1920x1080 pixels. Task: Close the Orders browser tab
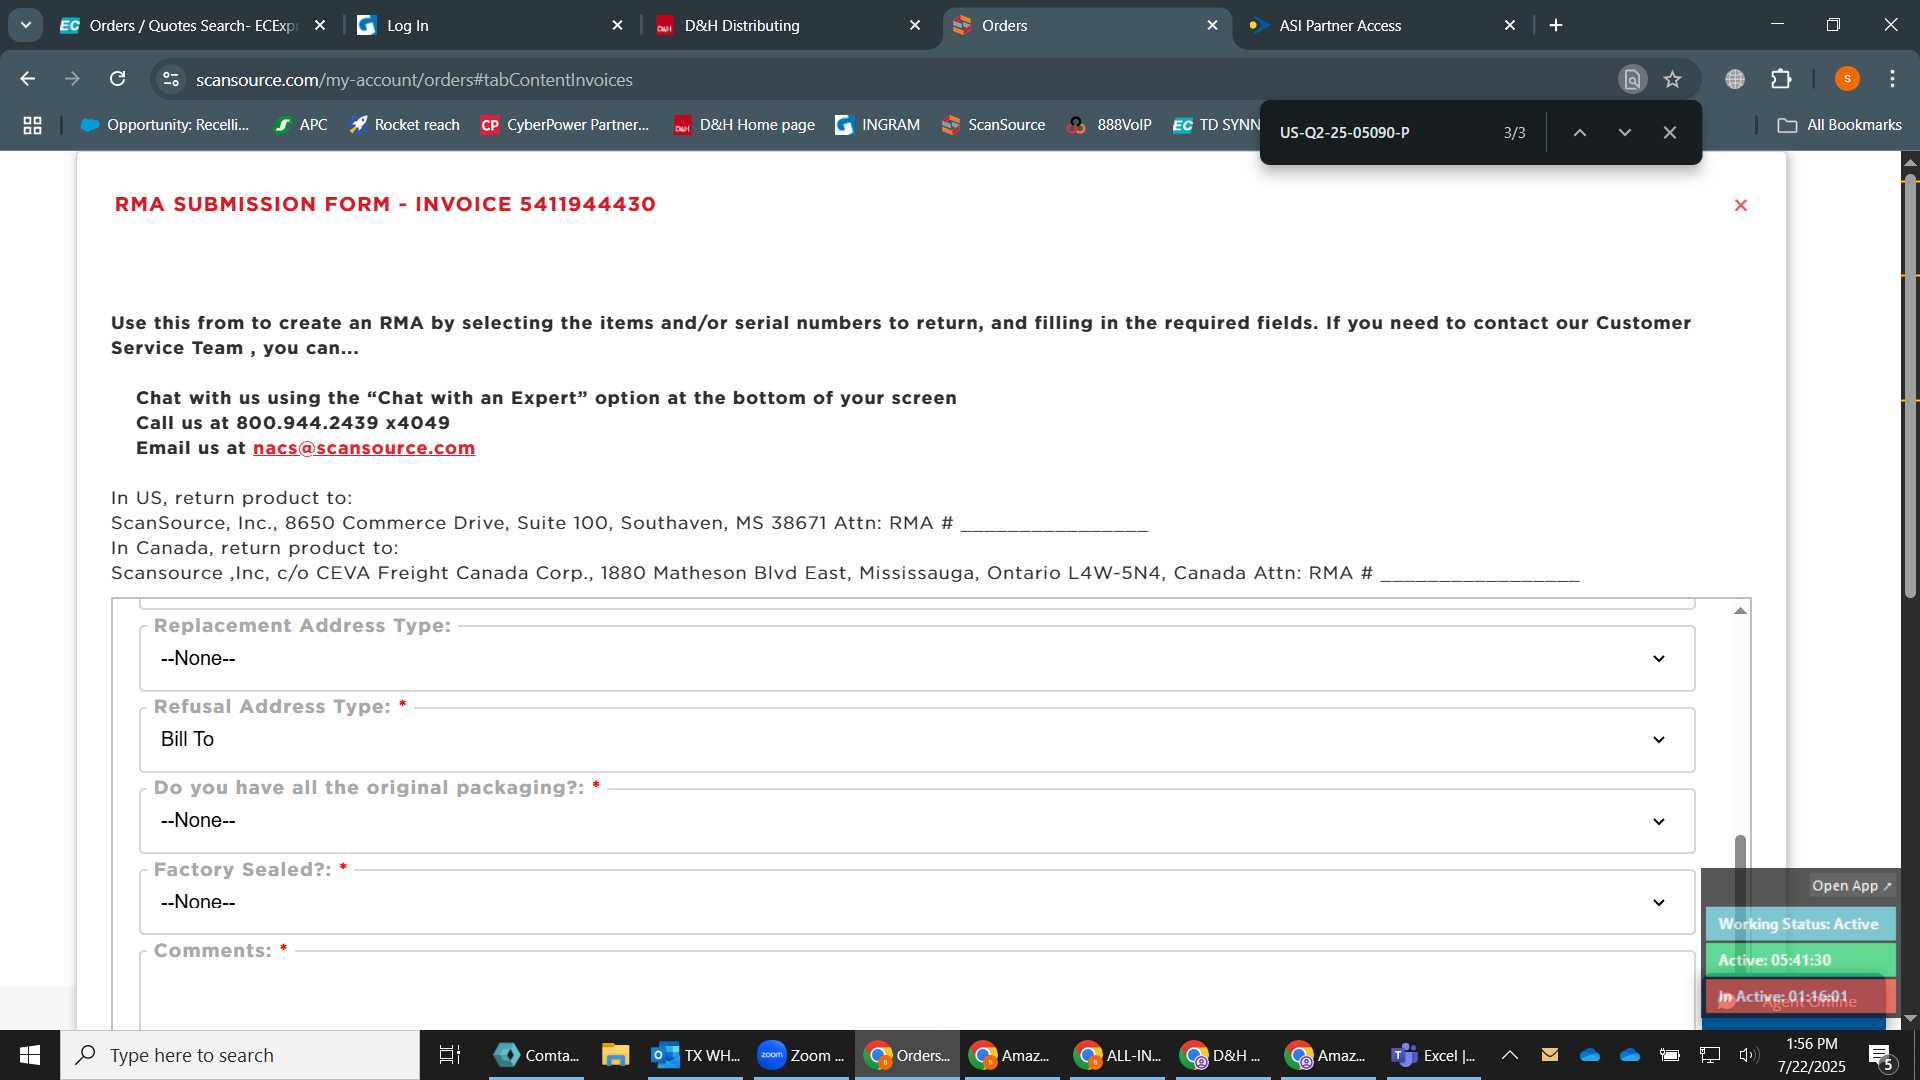pyautogui.click(x=1212, y=26)
